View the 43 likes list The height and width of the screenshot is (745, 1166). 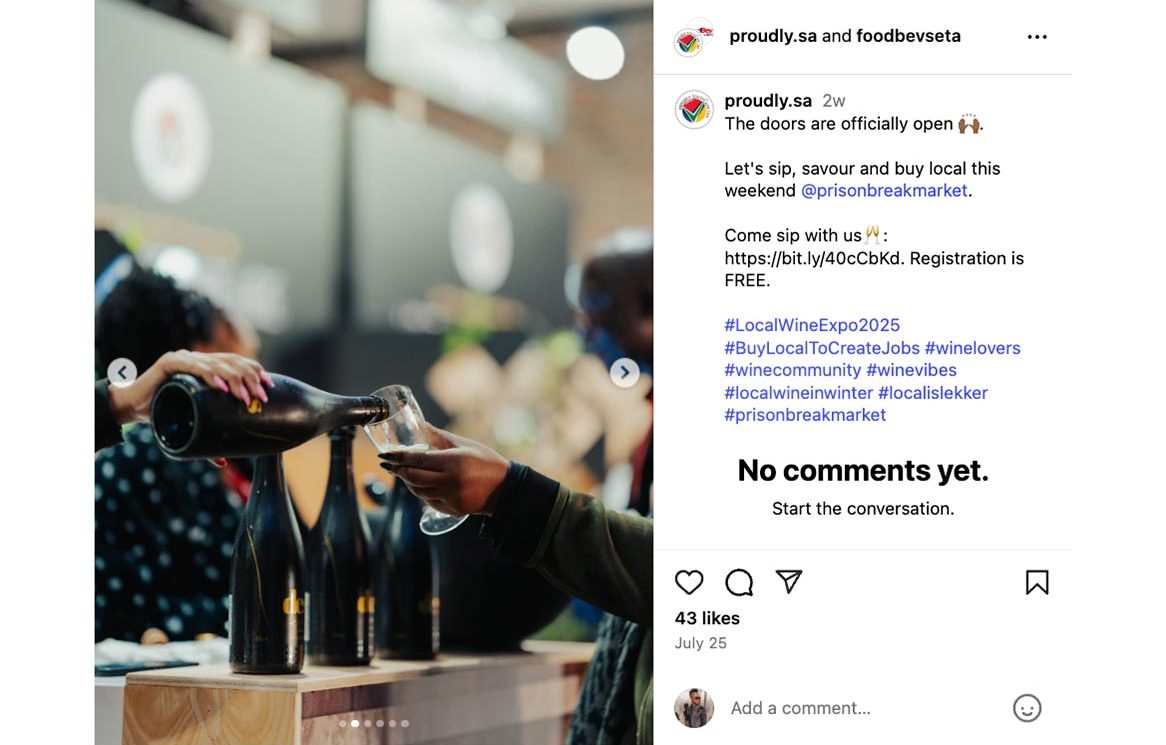[x=707, y=618]
